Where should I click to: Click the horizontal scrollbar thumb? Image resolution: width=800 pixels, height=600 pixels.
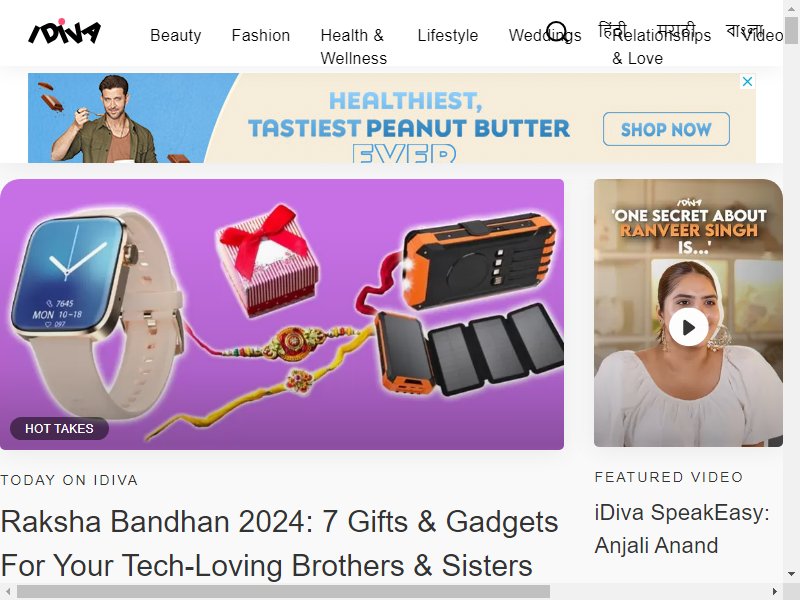(283, 592)
